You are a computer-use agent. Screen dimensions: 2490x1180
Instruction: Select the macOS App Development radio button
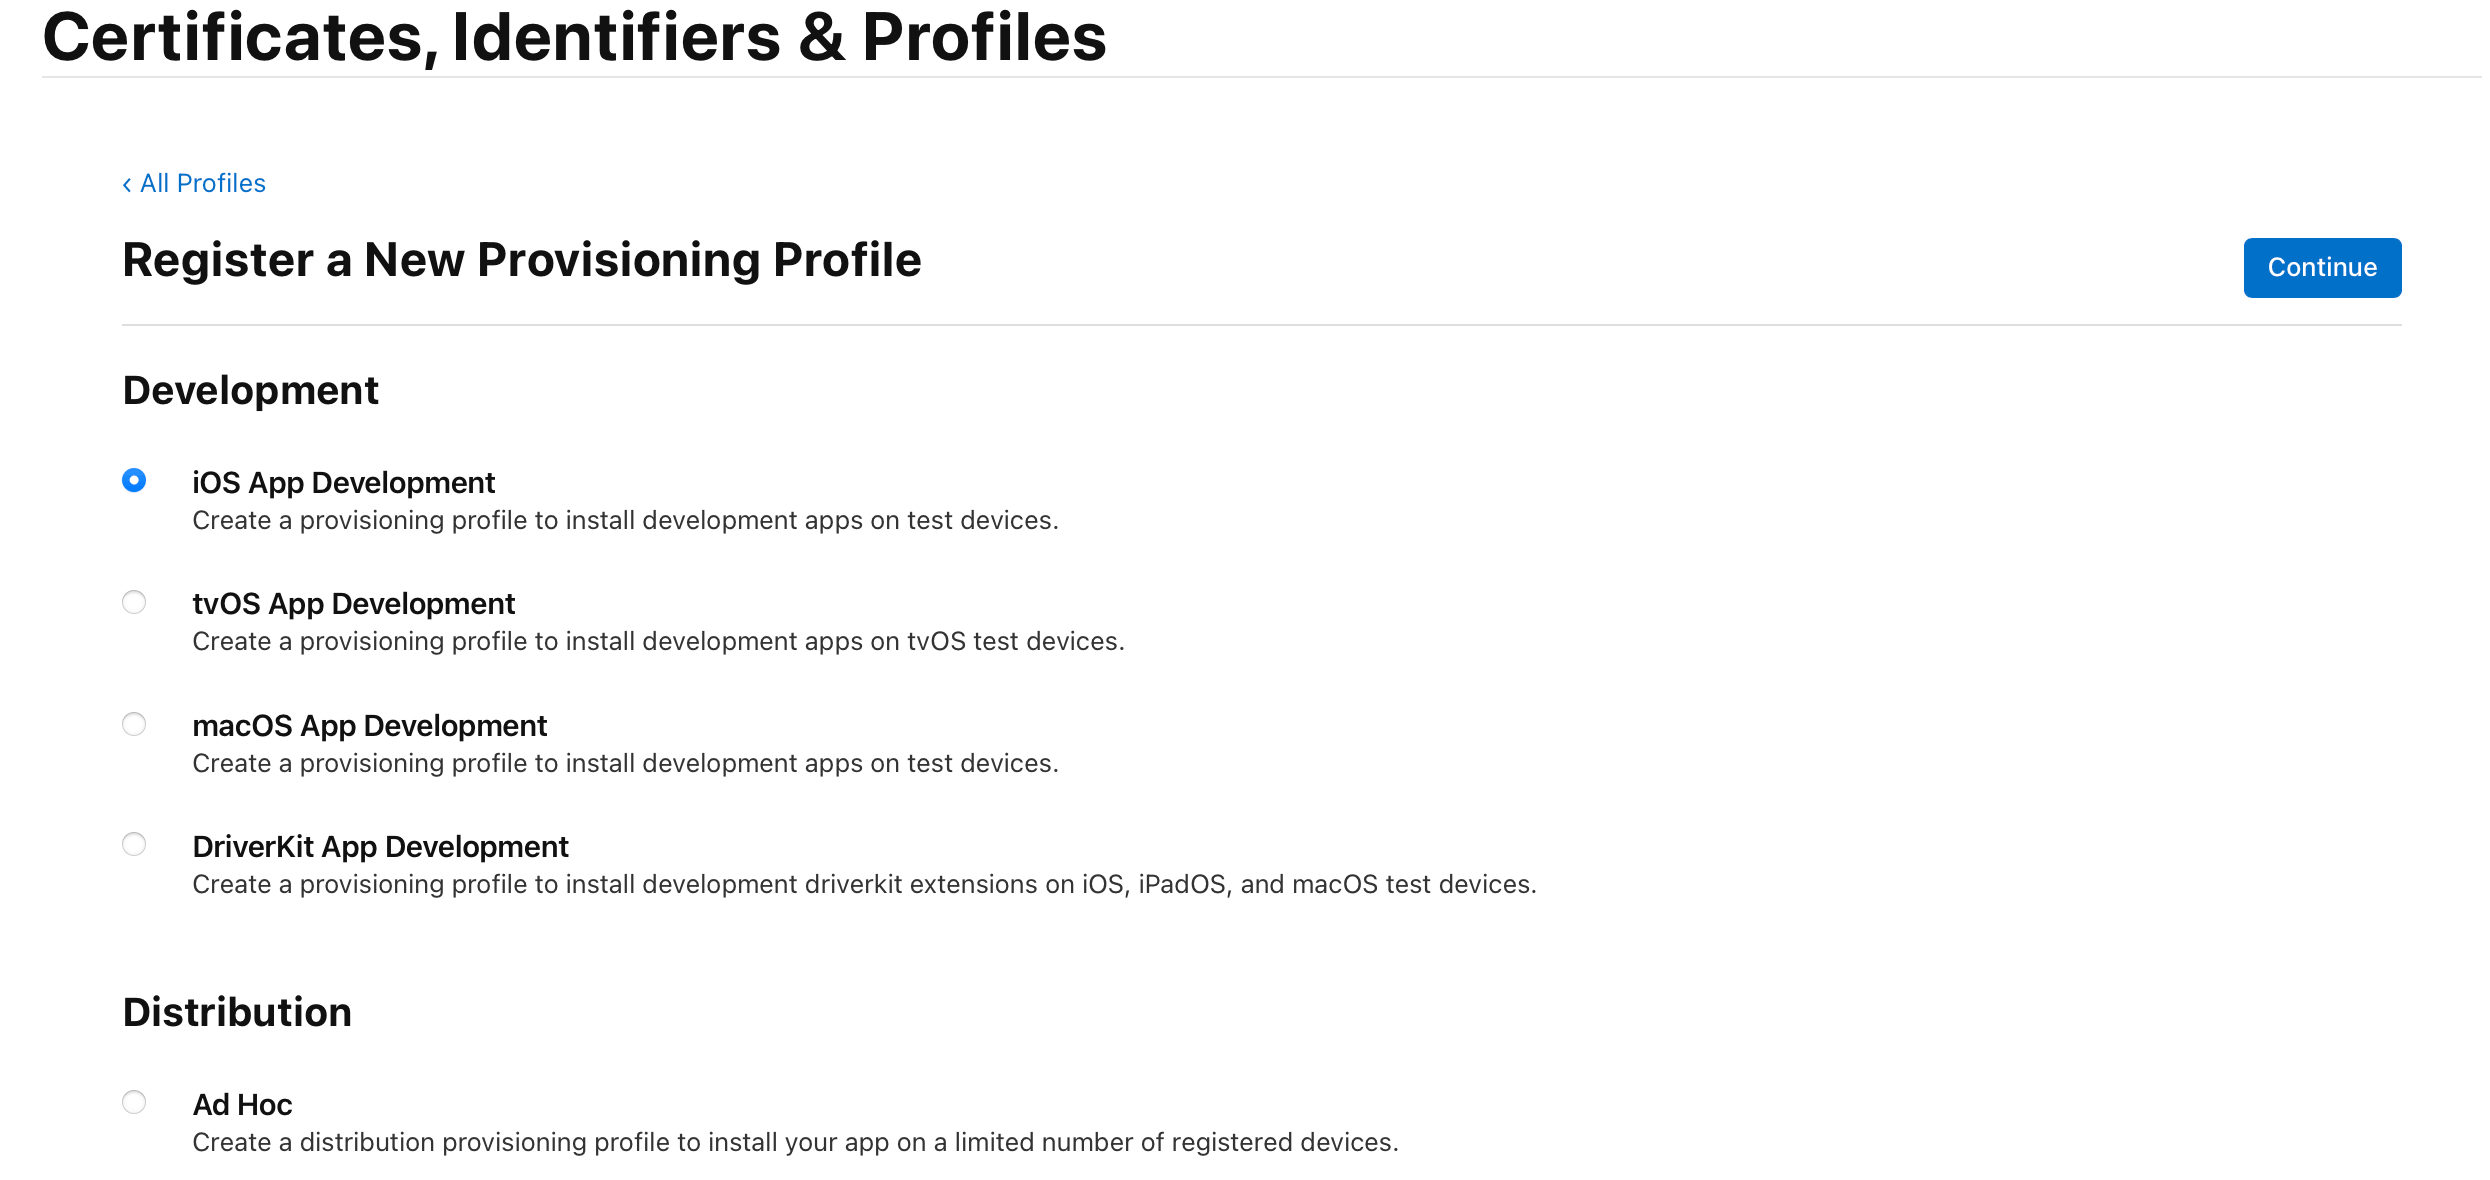(x=134, y=724)
